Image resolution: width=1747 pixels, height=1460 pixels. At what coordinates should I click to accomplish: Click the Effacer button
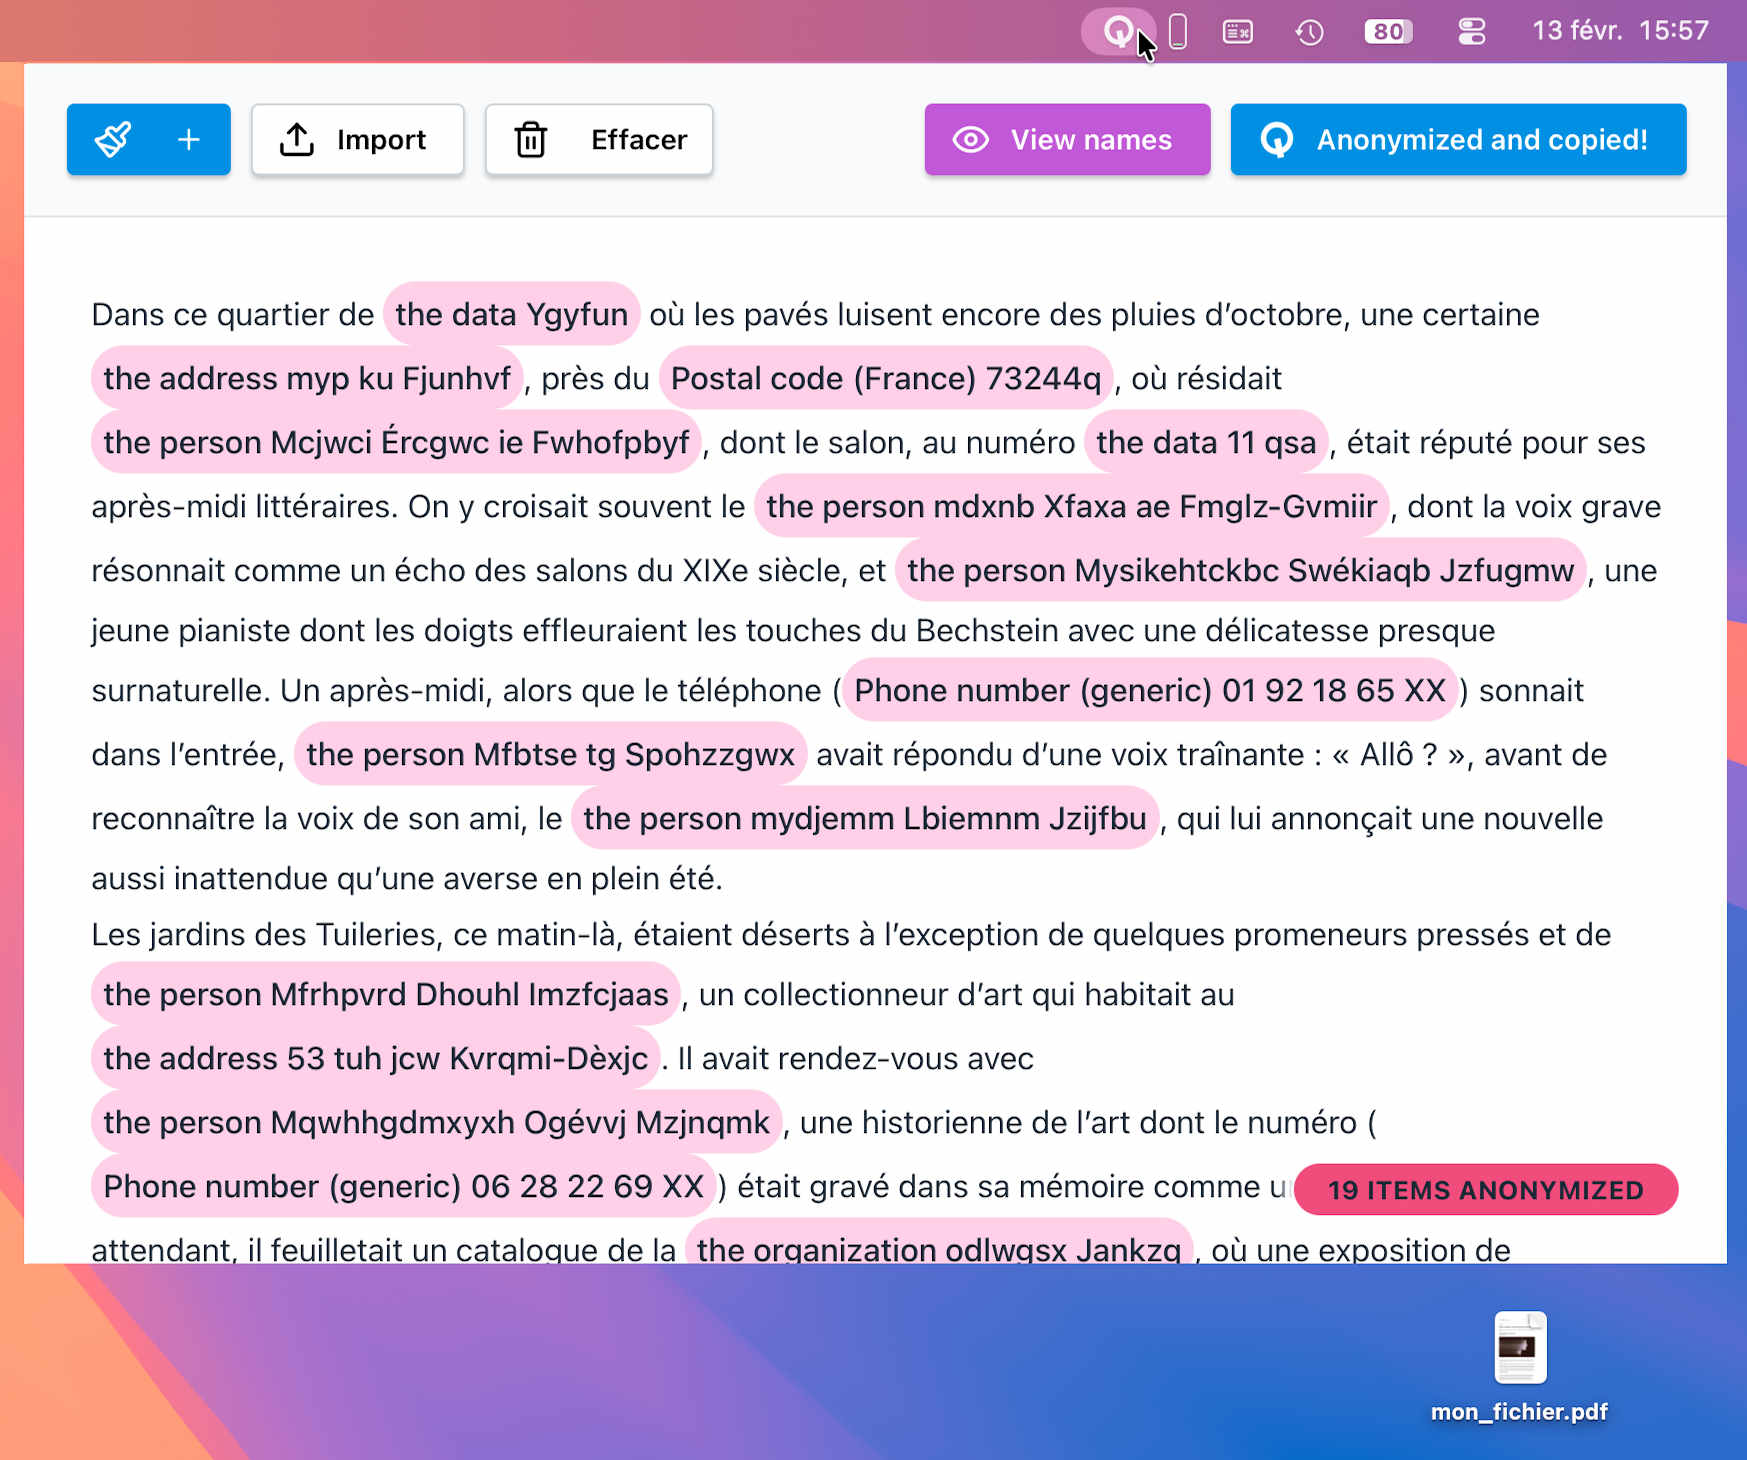598,139
